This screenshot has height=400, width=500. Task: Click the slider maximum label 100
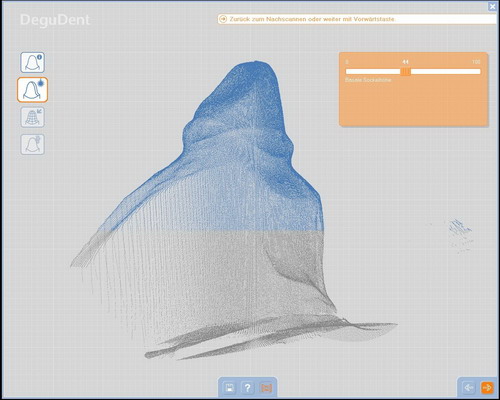[x=476, y=62]
